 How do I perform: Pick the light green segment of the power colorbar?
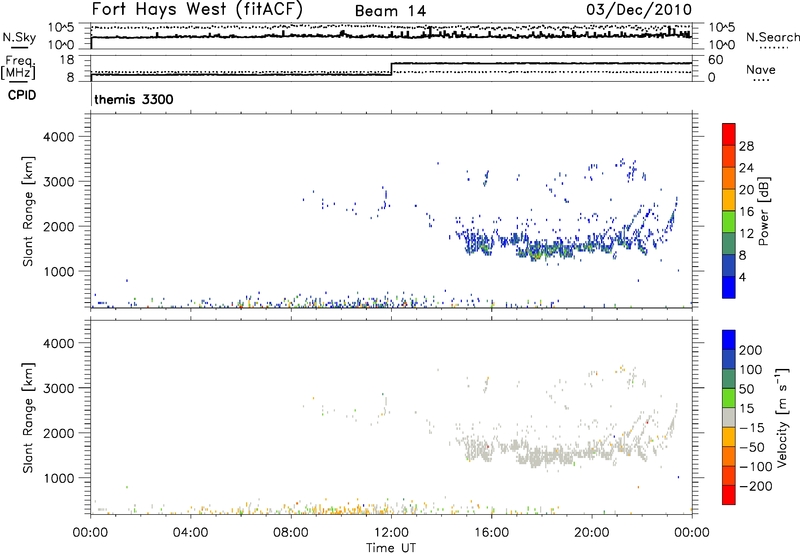(729, 221)
